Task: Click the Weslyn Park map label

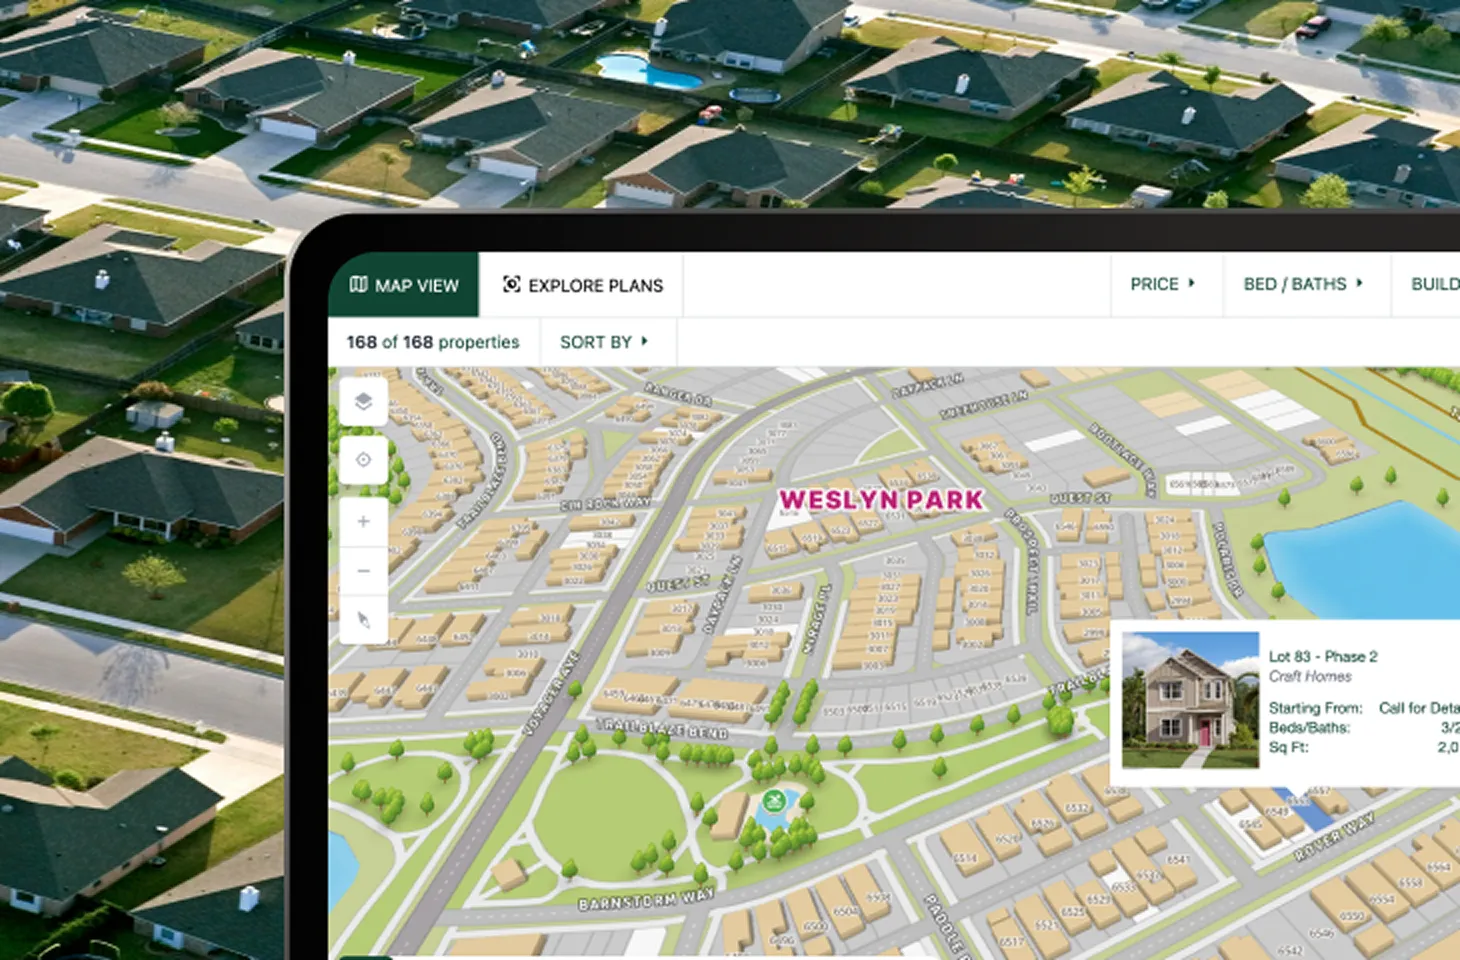Action: [881, 500]
